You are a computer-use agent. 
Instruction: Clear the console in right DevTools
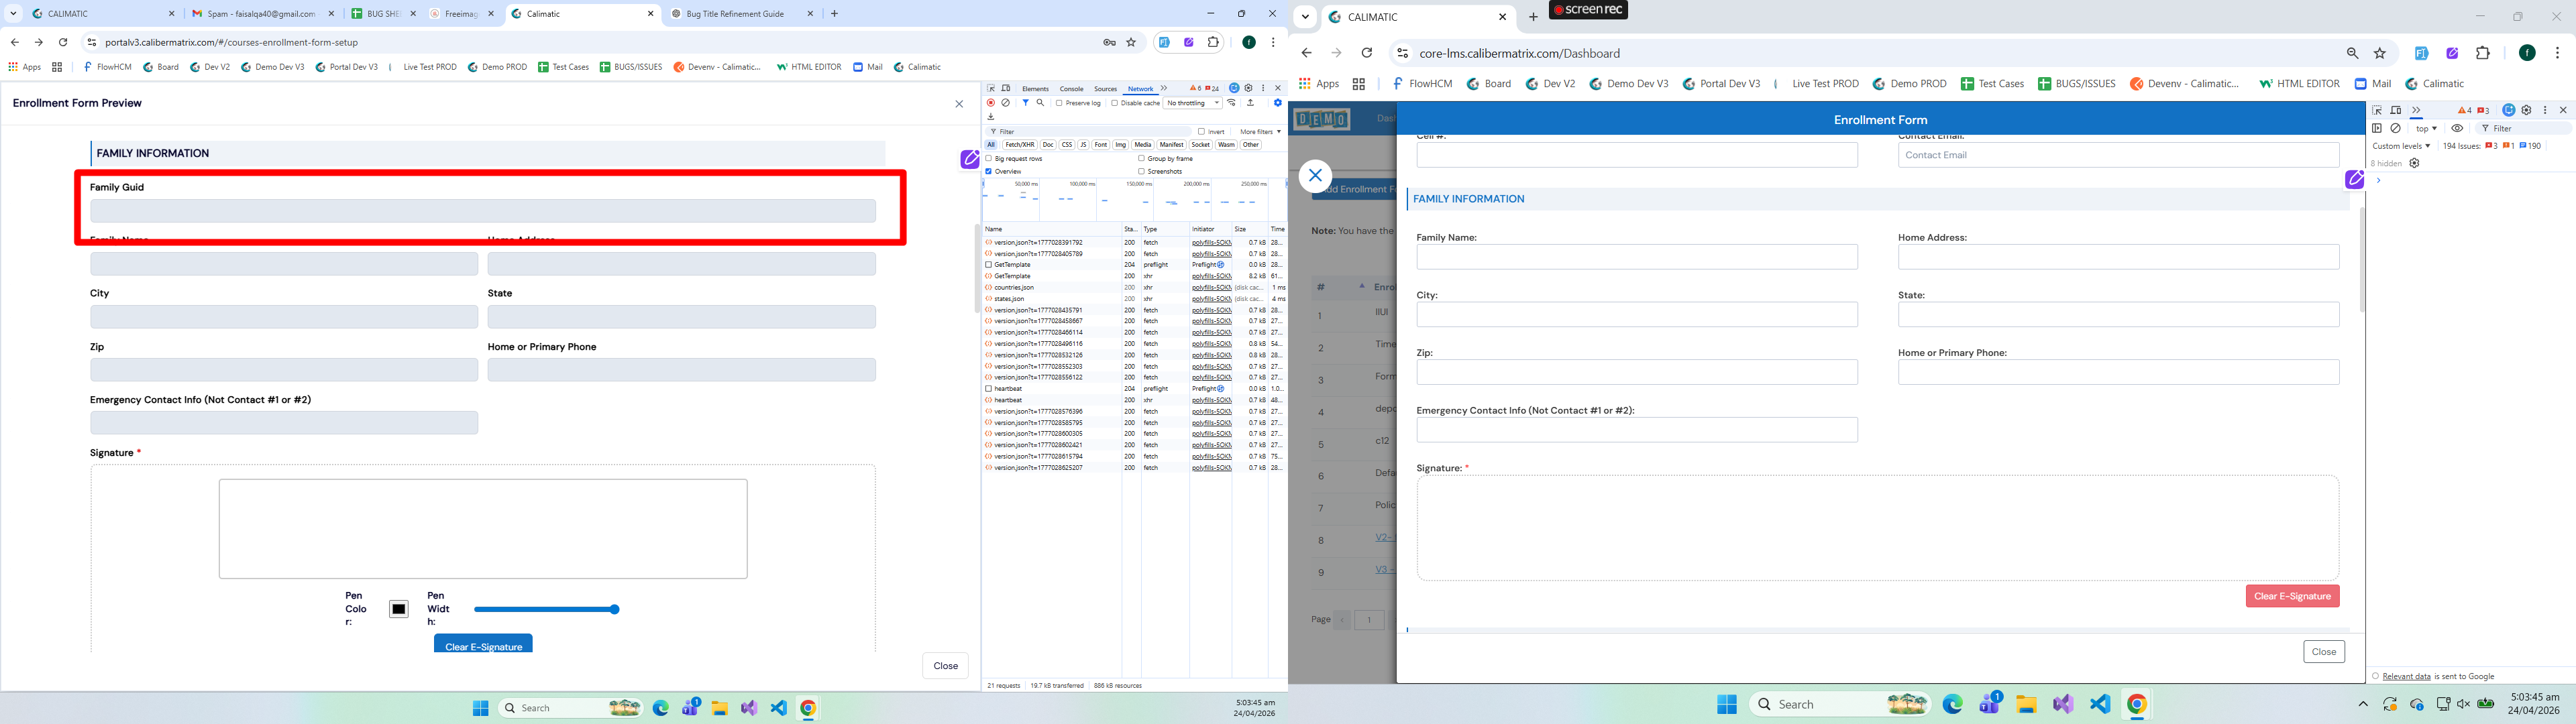pyautogui.click(x=2395, y=129)
